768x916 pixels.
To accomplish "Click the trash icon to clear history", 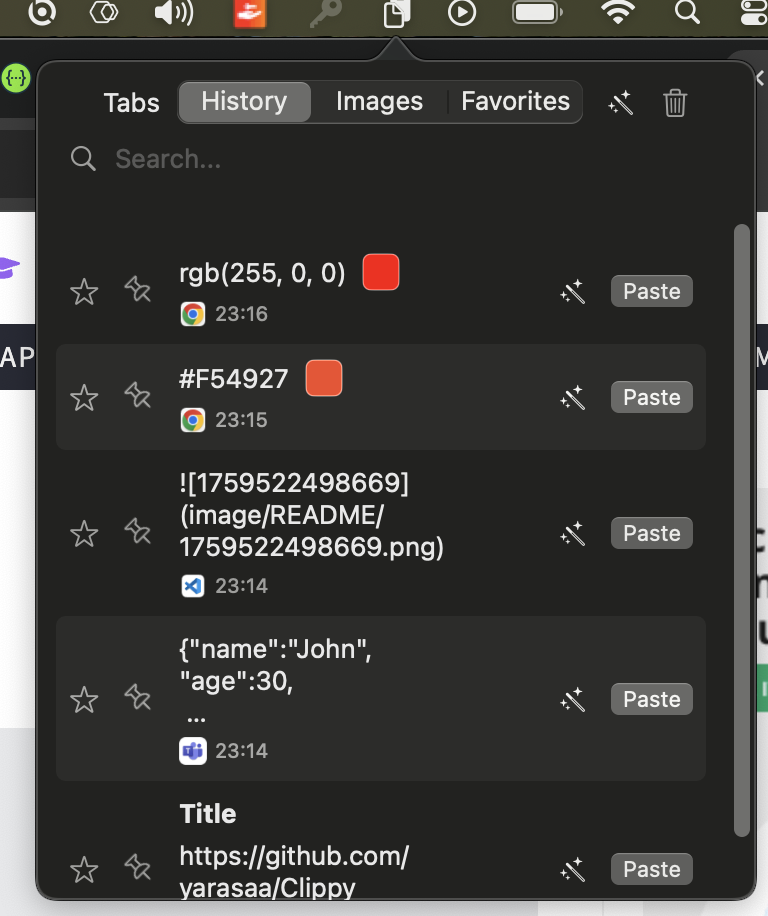I will pyautogui.click(x=675, y=103).
